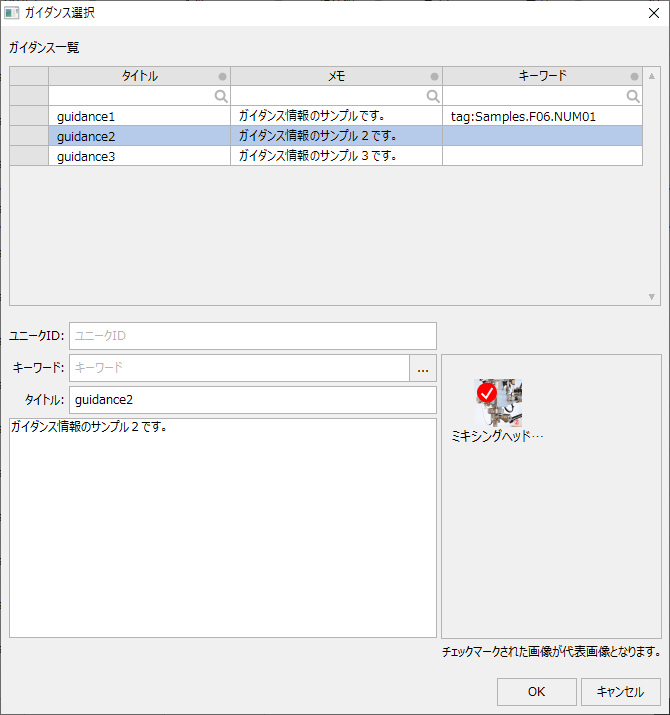Click the filter dot on キーワード header
Image resolution: width=670 pixels, height=715 pixels.
click(x=634, y=77)
